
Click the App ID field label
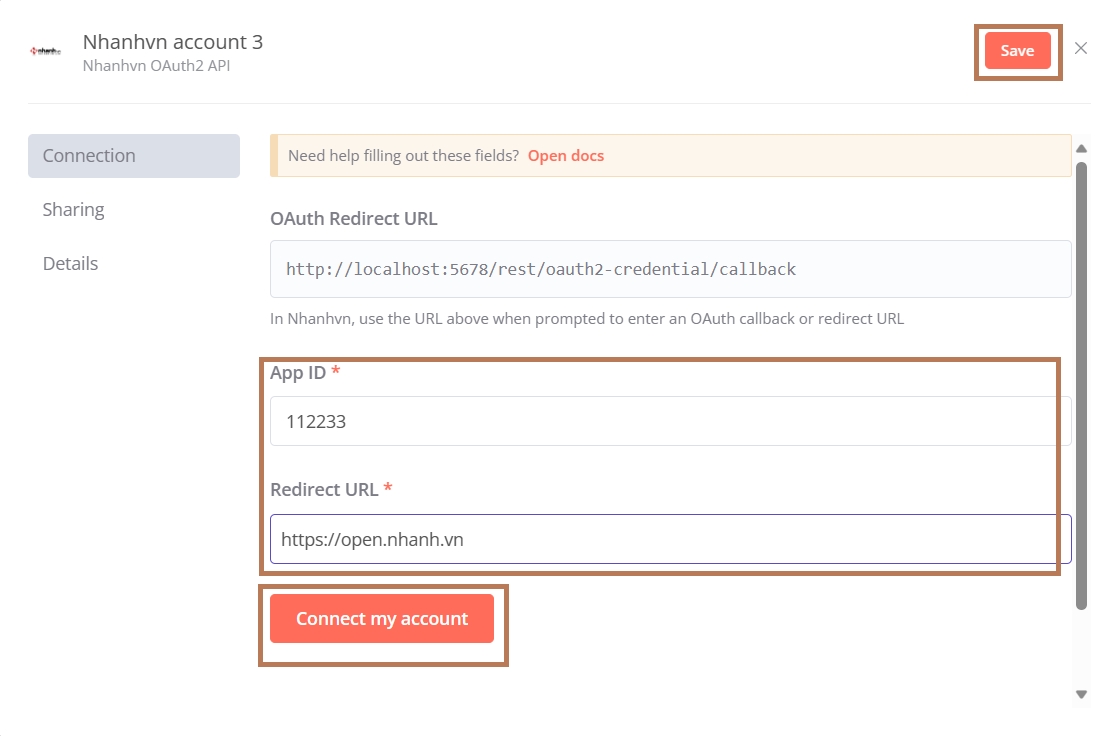click(298, 372)
